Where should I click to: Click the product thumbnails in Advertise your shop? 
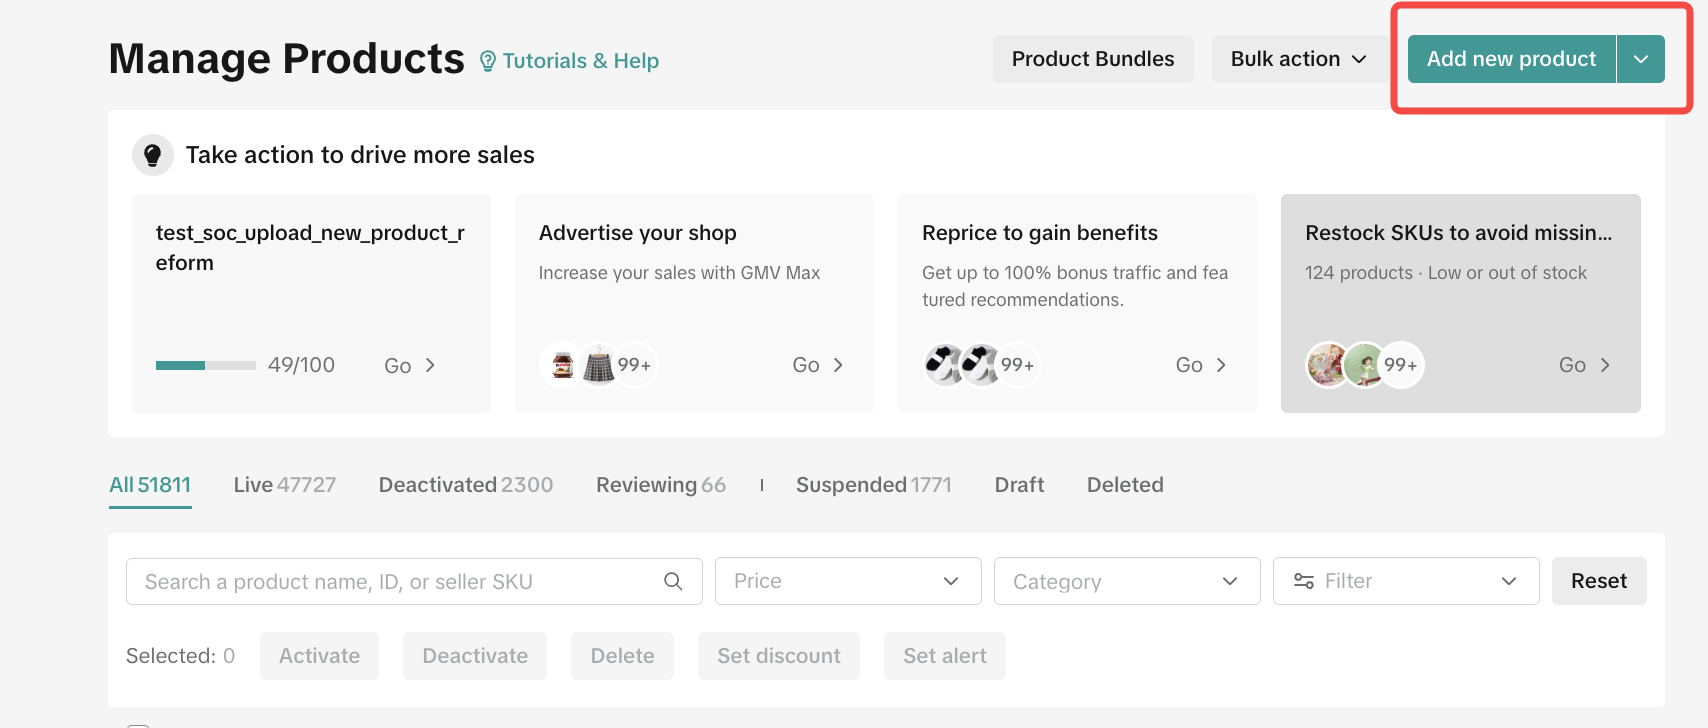point(597,365)
